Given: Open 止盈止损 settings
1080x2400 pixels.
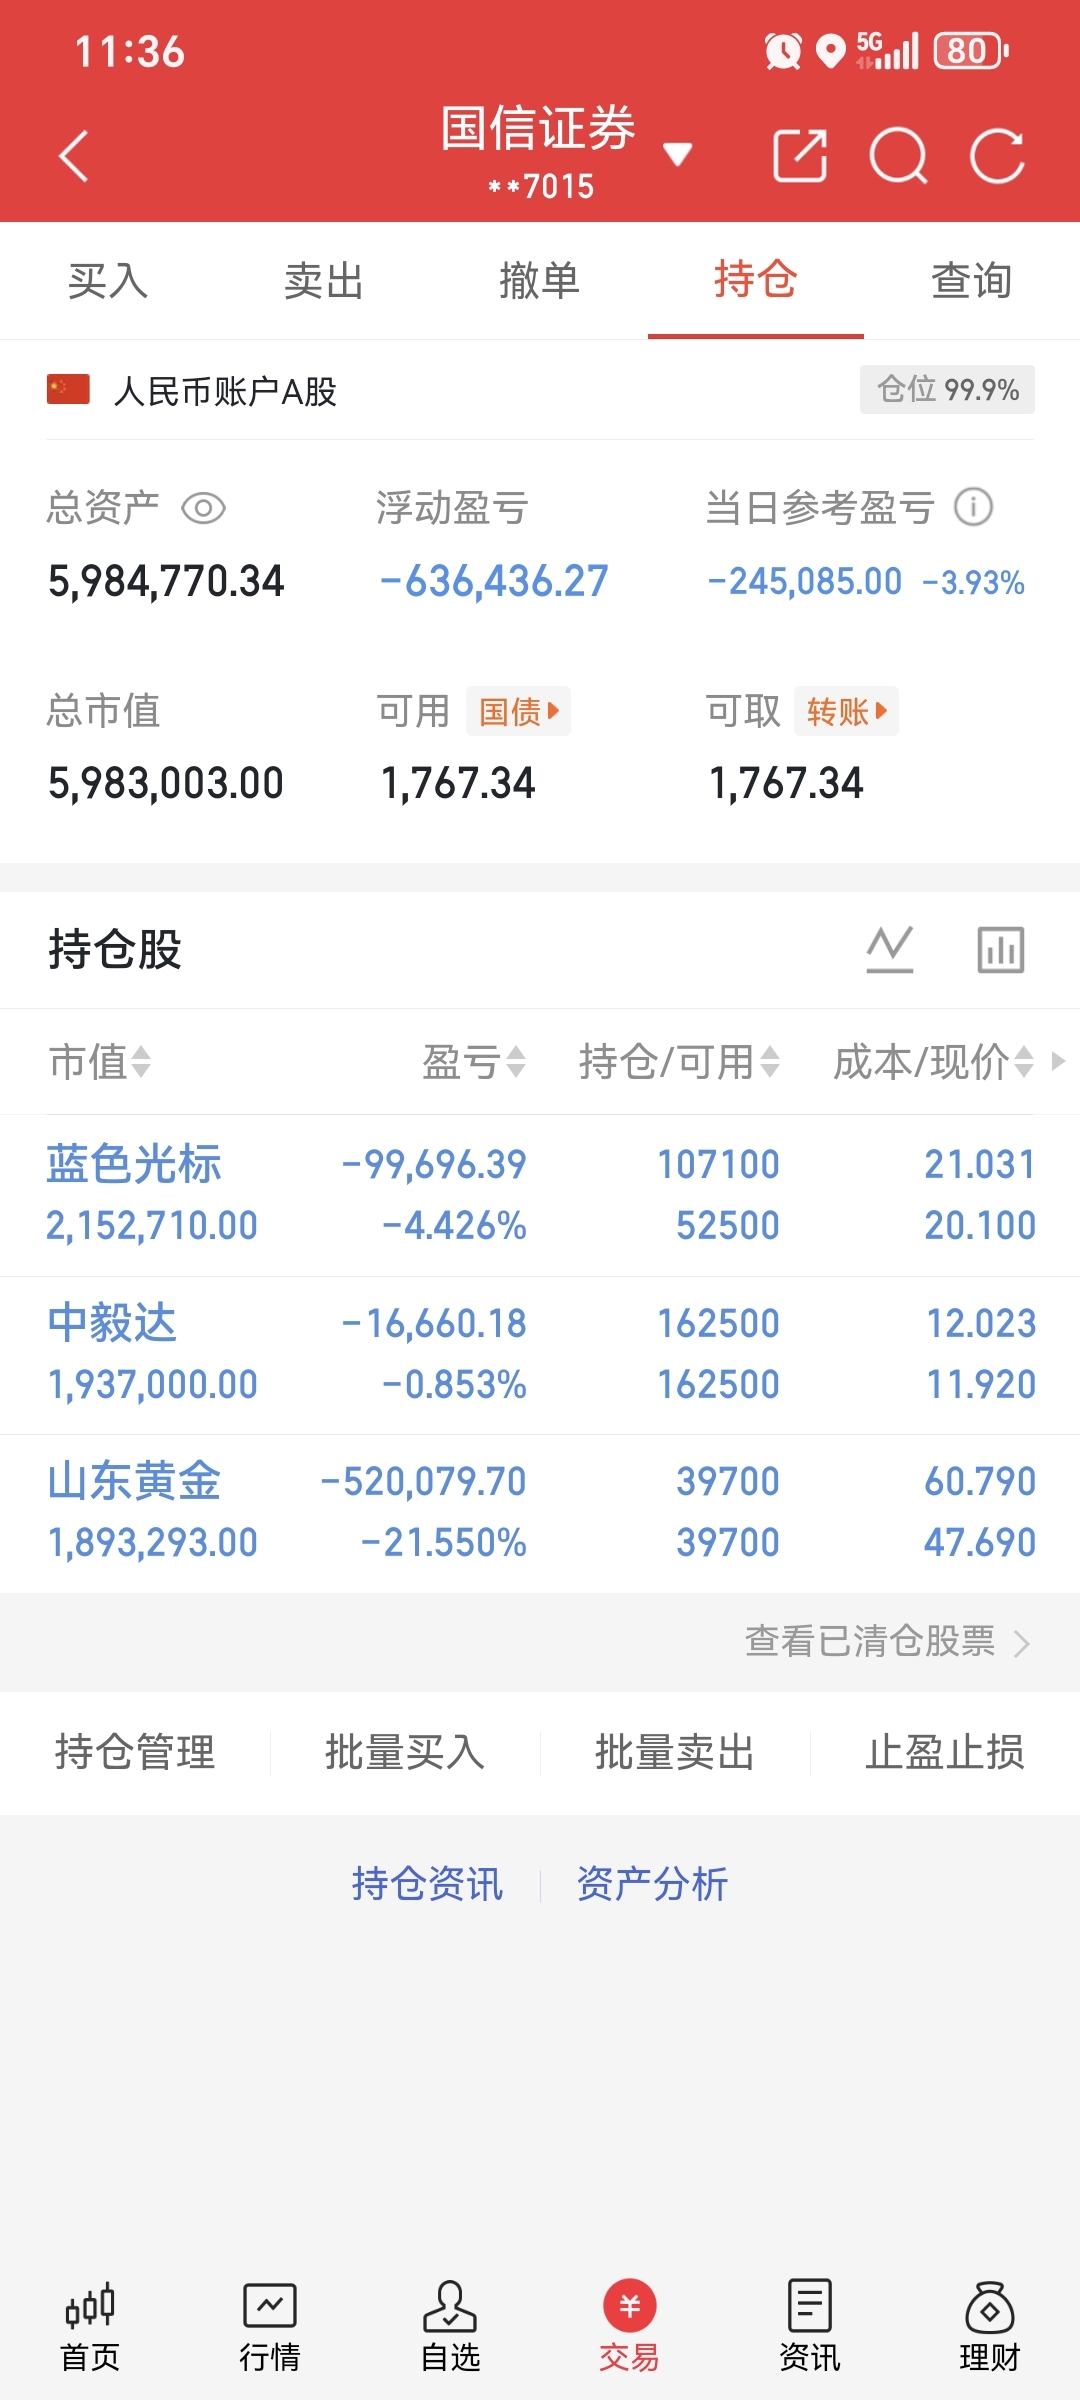Looking at the screenshot, I should 945,1752.
